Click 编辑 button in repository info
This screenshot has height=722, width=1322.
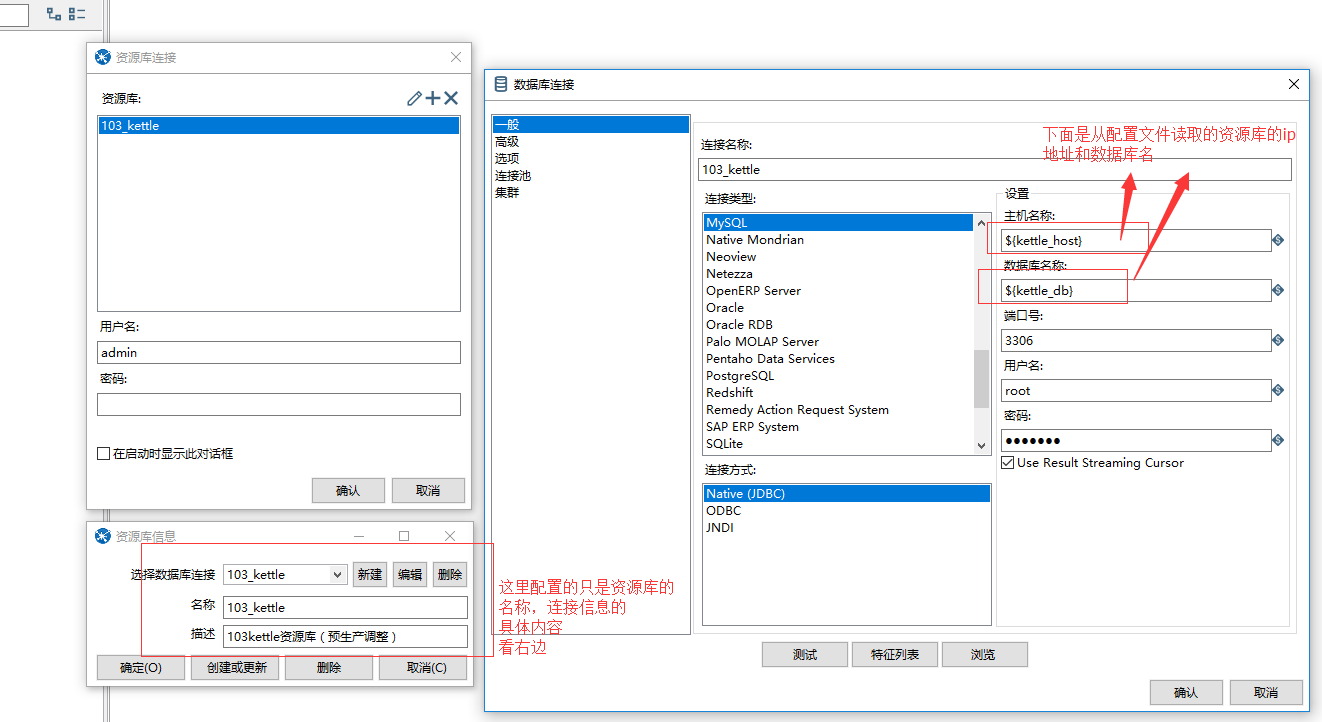(410, 574)
